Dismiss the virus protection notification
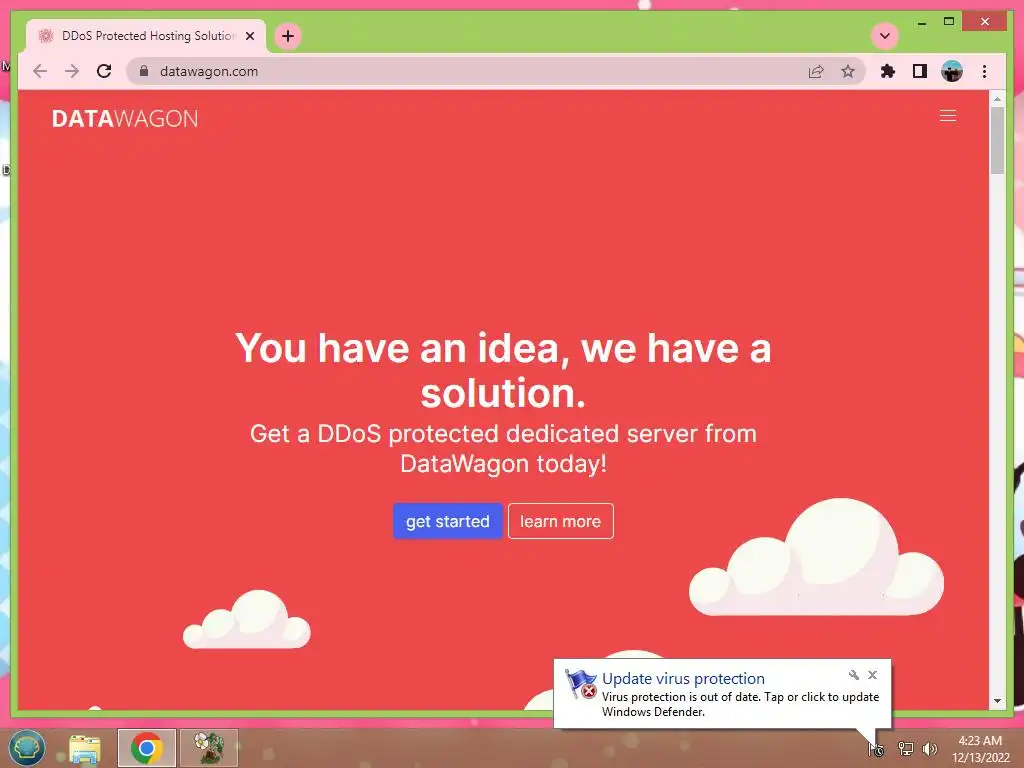Viewport: 1024px width, 768px height. click(x=872, y=675)
